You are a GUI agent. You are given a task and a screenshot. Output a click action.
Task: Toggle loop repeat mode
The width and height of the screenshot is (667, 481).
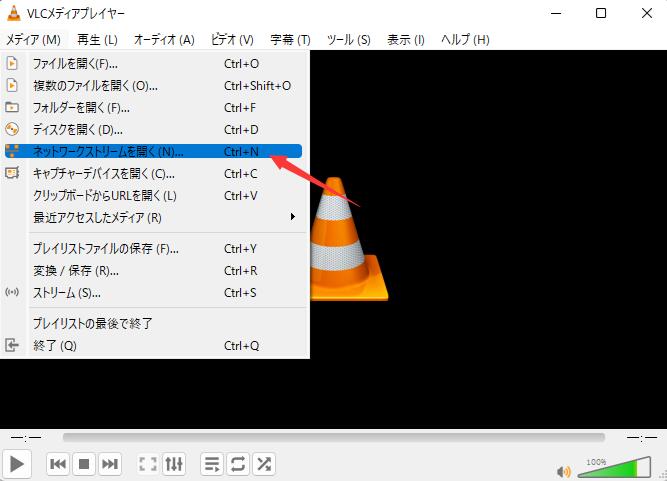(238, 464)
